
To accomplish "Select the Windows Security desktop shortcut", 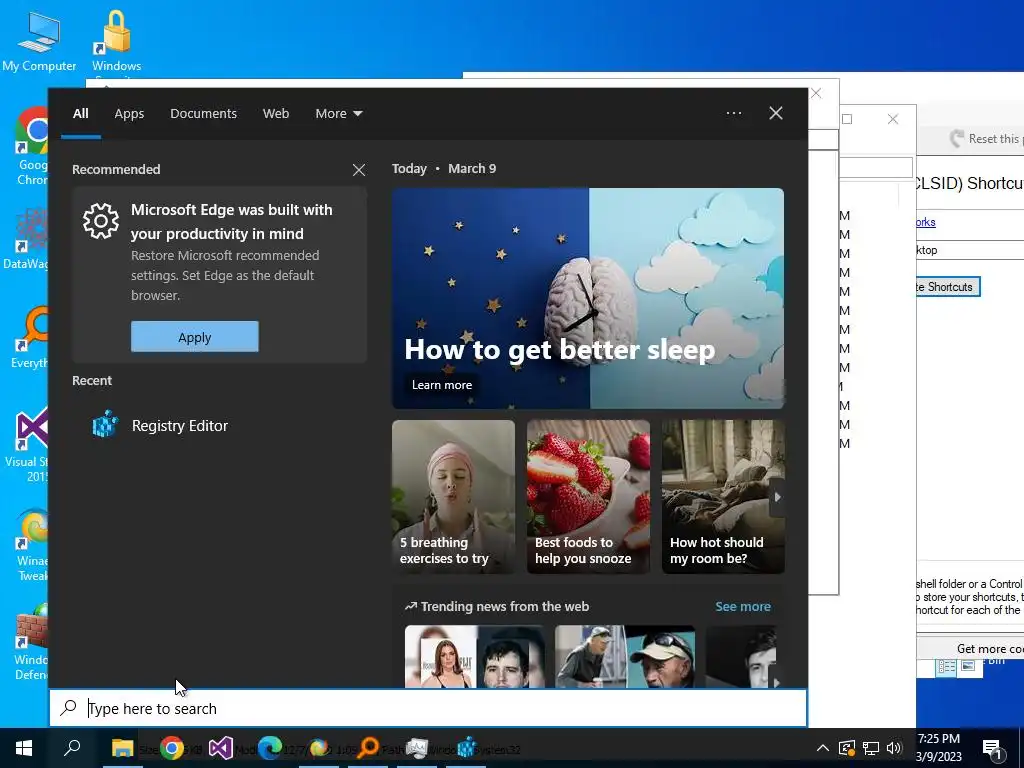I will tap(116, 41).
